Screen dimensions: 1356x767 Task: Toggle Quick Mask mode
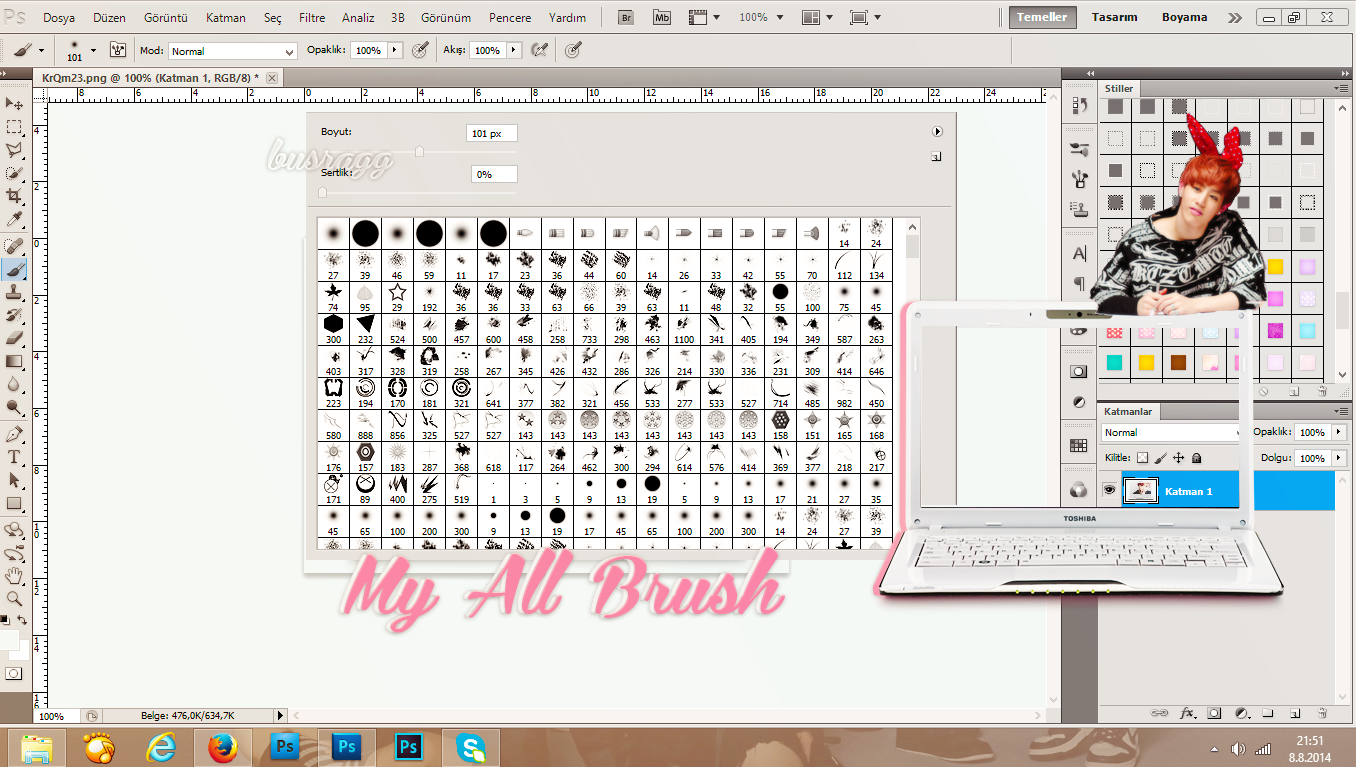pos(14,673)
